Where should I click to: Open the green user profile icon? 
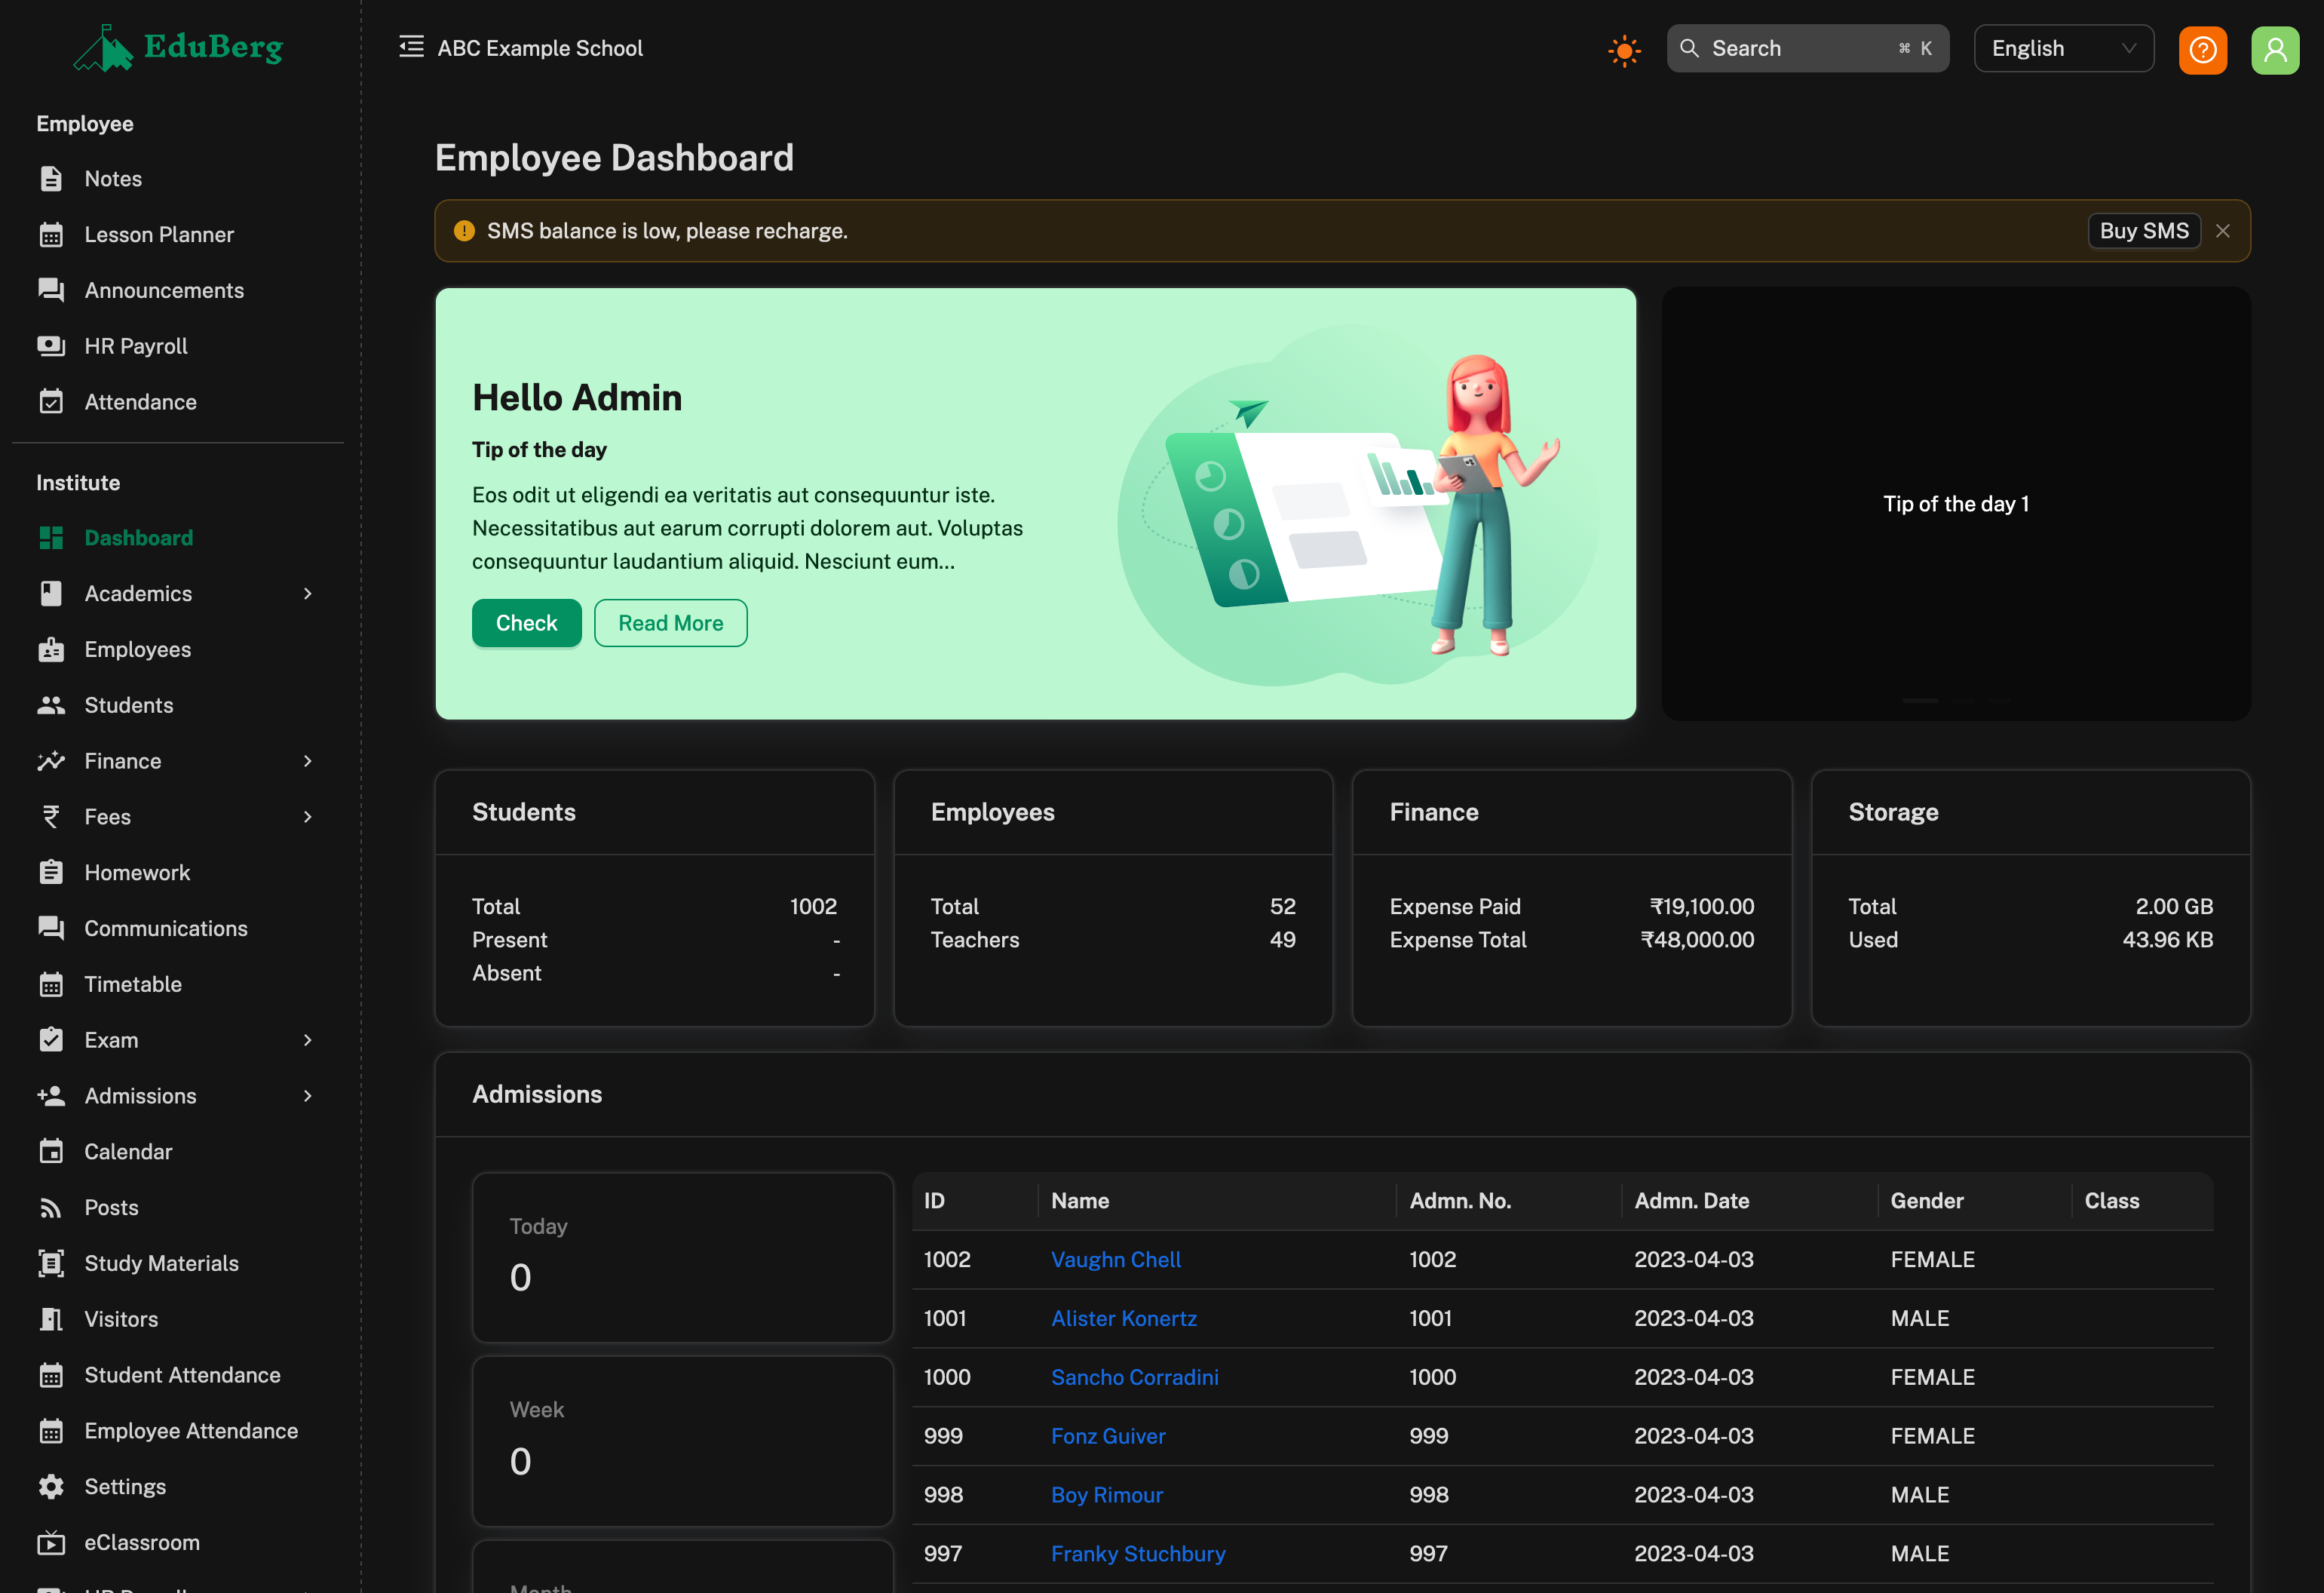(2275, 49)
